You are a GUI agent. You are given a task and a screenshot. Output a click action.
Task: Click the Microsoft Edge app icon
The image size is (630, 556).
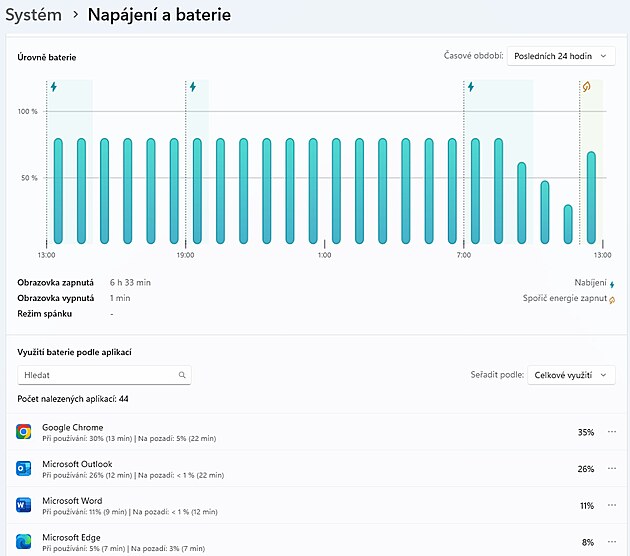[24, 541]
